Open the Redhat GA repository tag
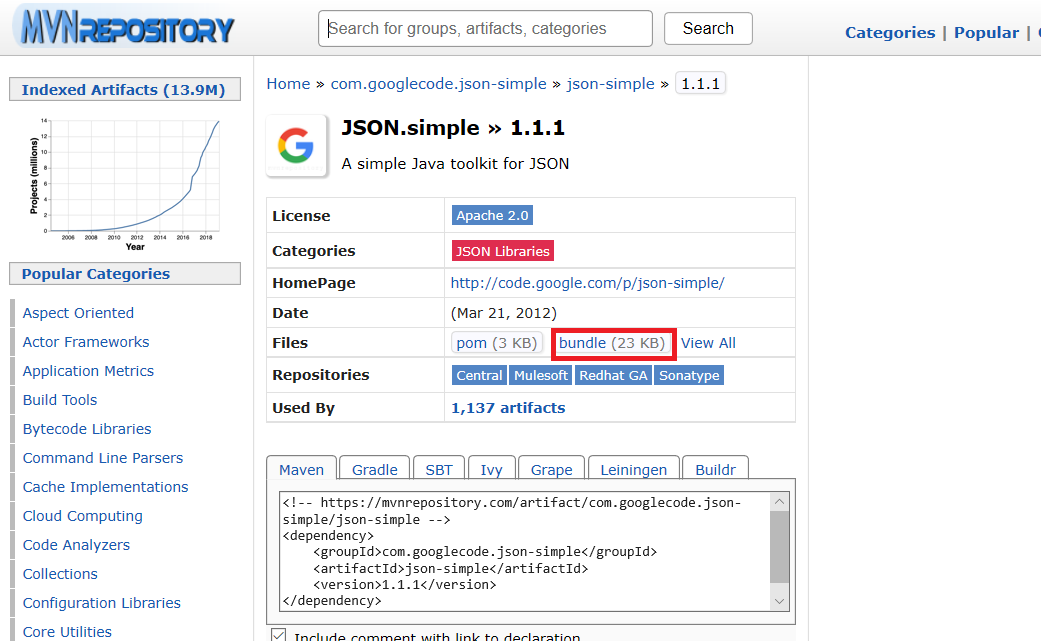 click(613, 375)
